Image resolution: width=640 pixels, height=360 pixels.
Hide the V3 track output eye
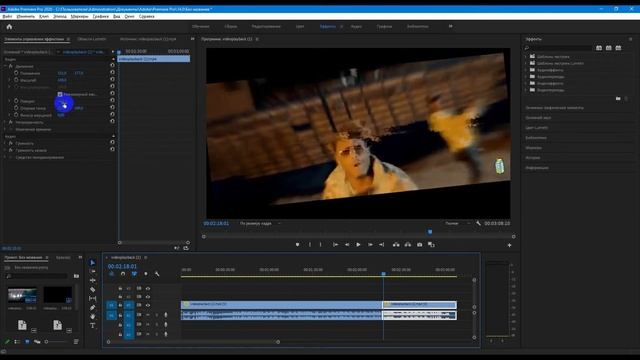click(x=148, y=289)
